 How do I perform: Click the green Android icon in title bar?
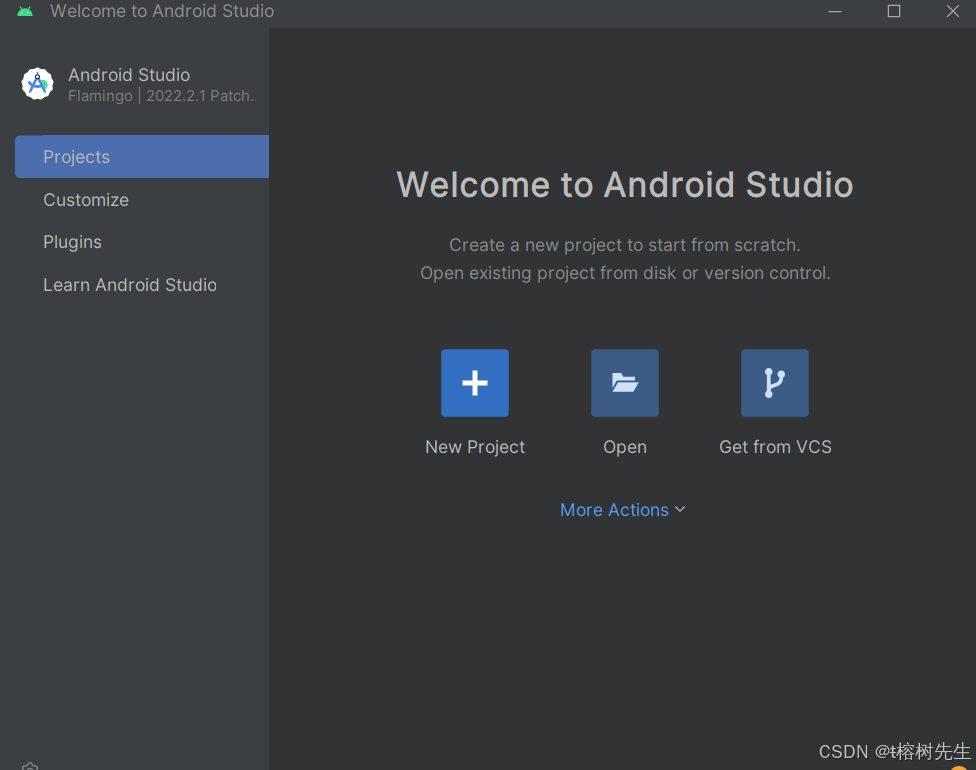click(25, 11)
